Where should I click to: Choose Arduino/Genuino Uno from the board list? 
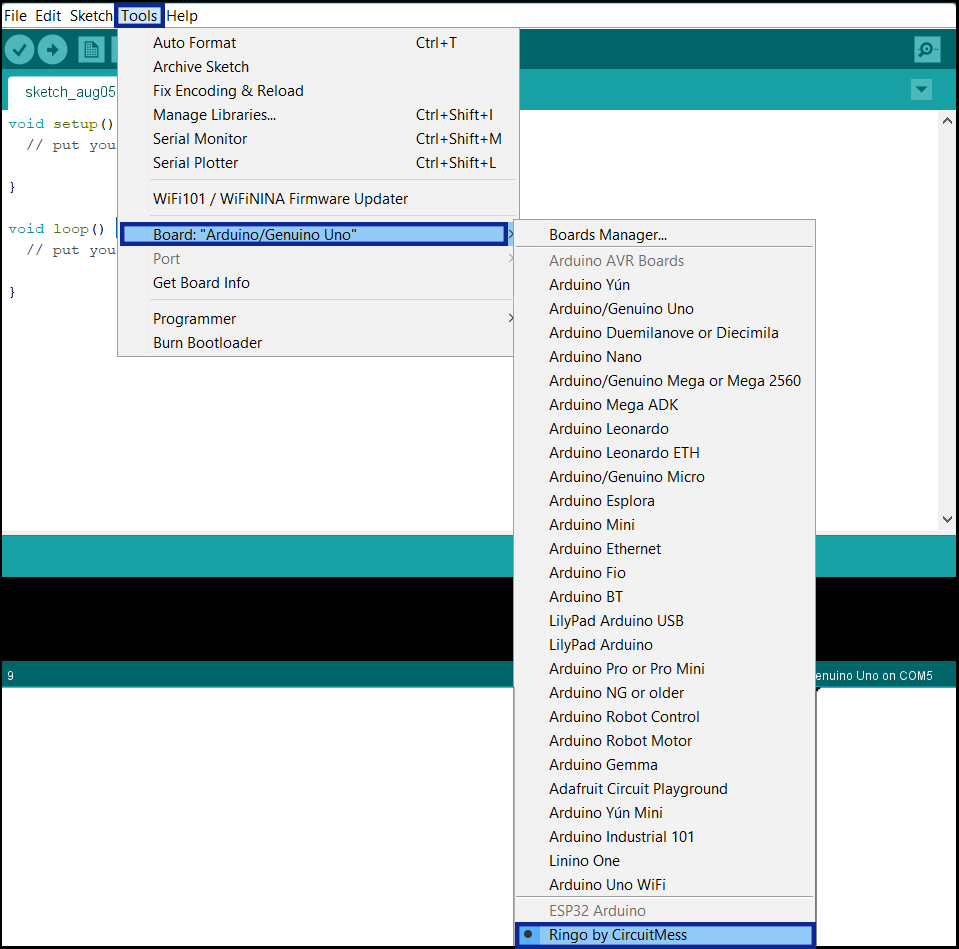[x=621, y=309]
